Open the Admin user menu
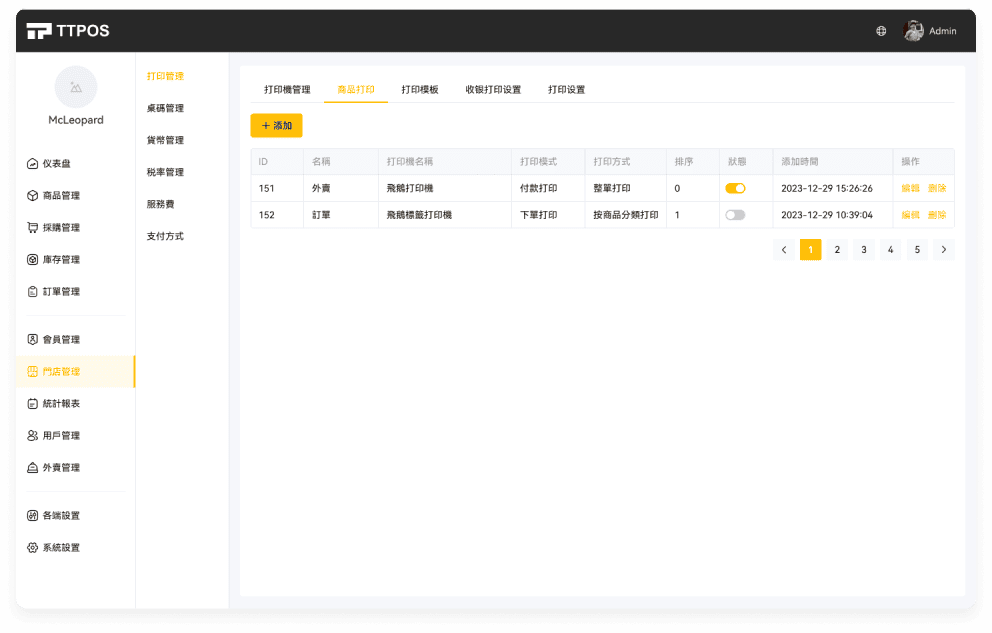 (x=930, y=31)
